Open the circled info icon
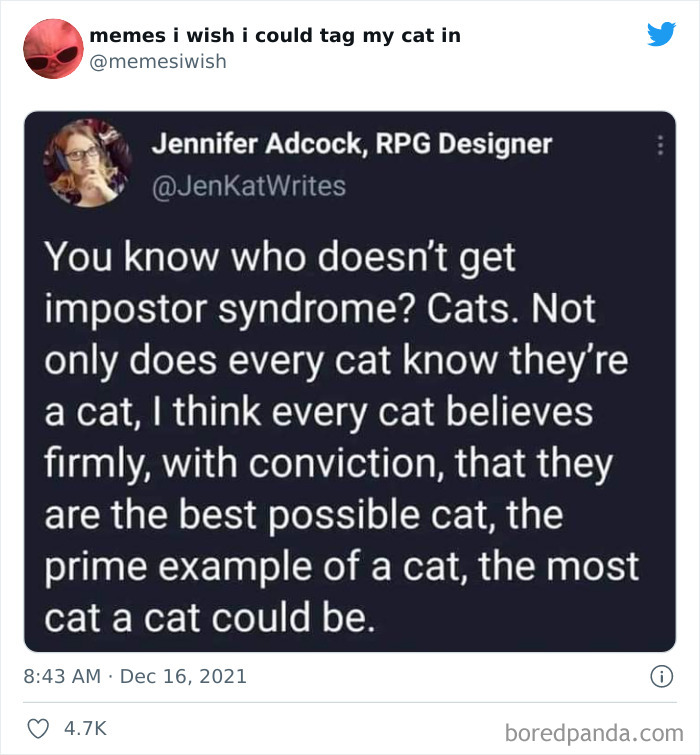 [x=660, y=677]
